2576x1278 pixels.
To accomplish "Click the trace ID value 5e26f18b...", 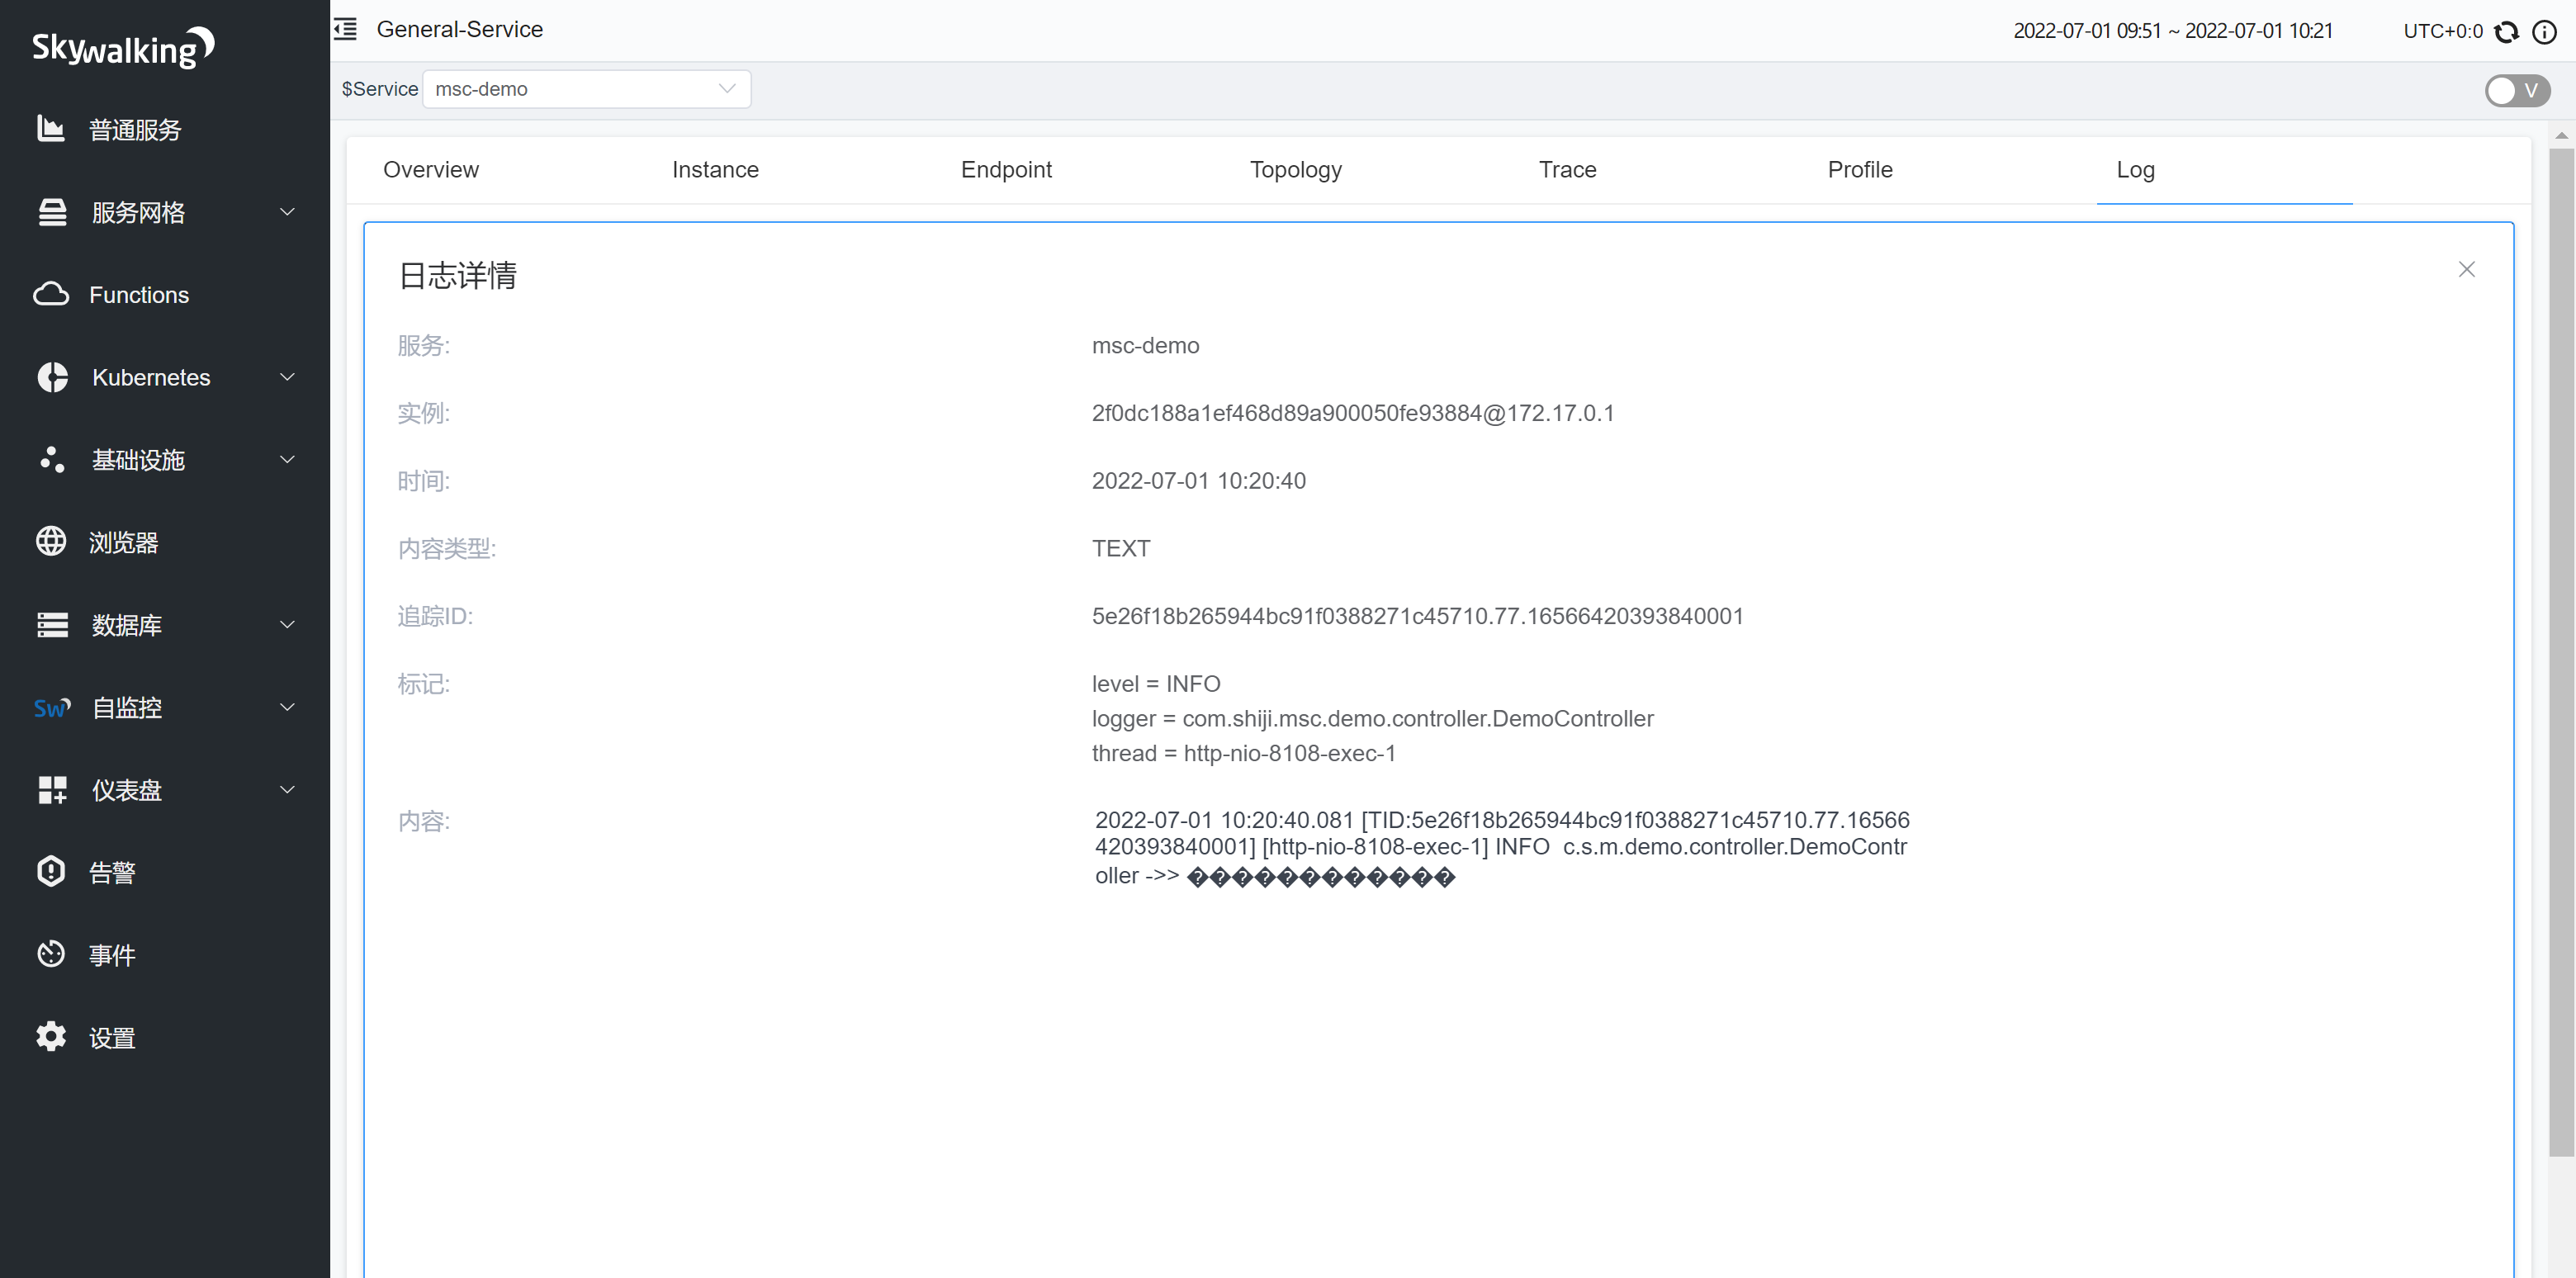I will [1417, 616].
